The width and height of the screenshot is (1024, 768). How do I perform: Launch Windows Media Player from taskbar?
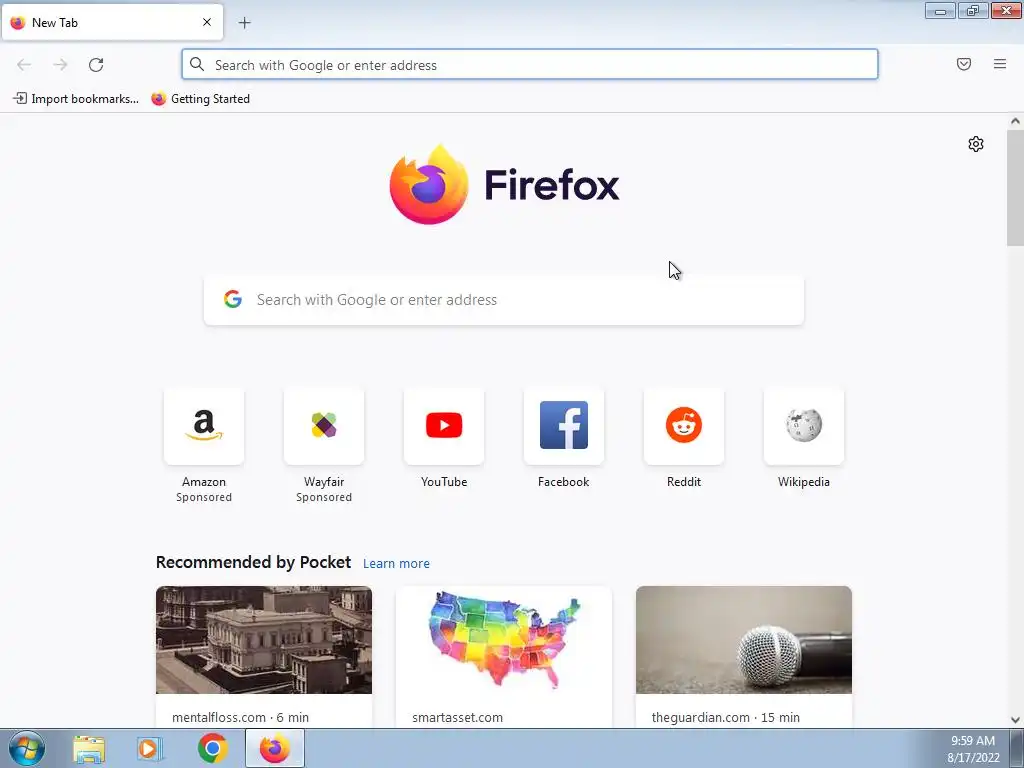(150, 748)
